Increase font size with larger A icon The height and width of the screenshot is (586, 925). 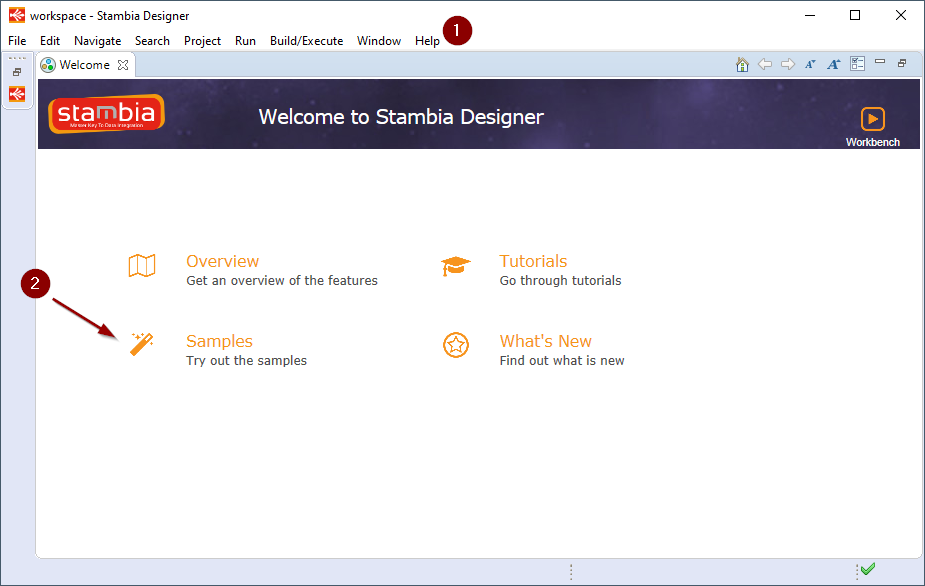pos(834,64)
